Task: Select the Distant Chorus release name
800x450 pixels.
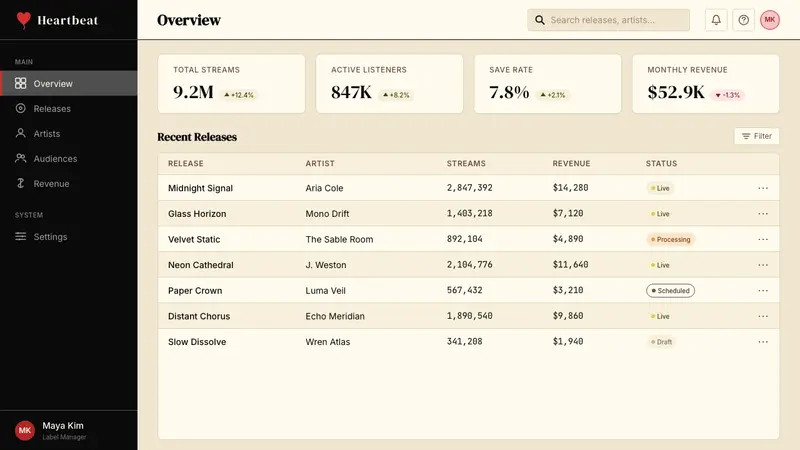Action: click(x=199, y=316)
